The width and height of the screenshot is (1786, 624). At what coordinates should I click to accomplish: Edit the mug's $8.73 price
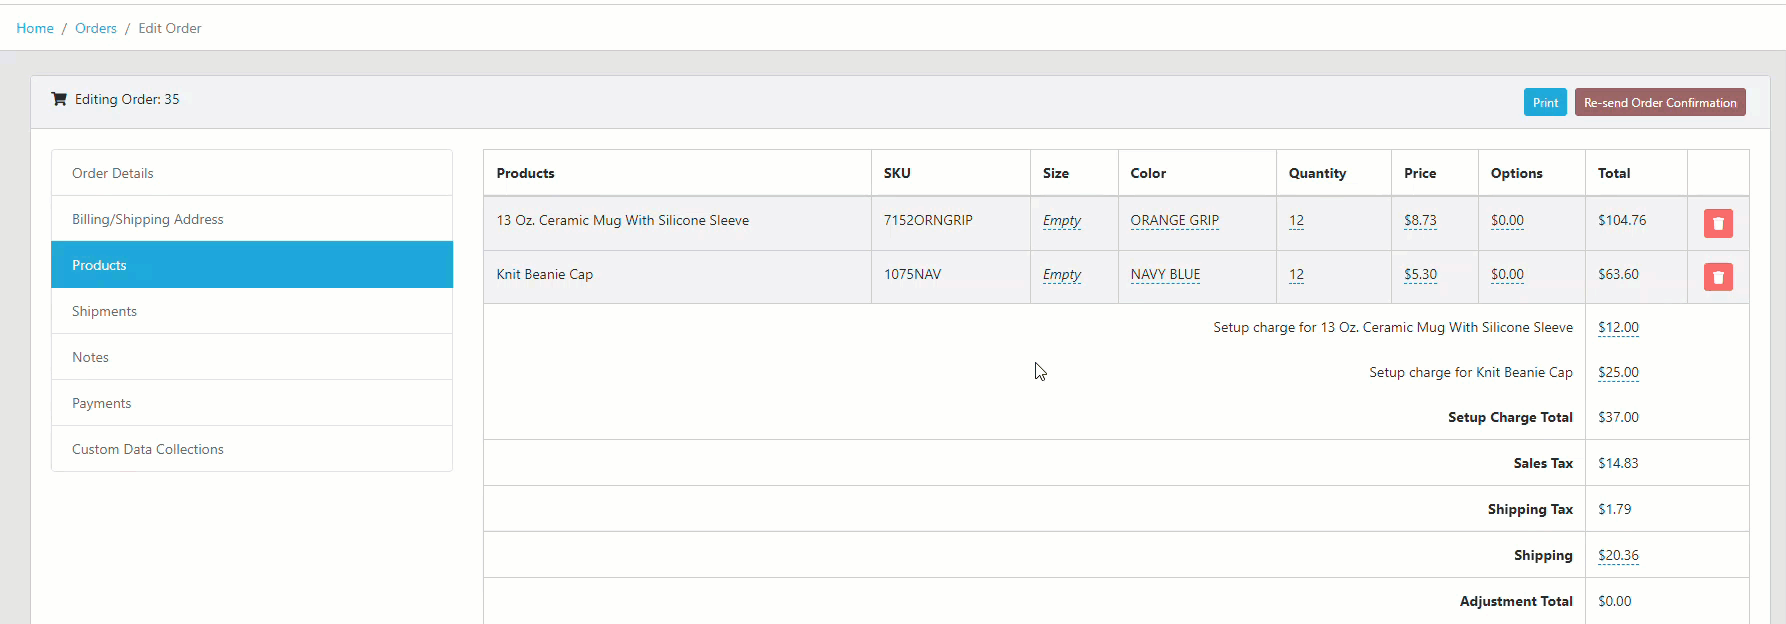(1419, 220)
